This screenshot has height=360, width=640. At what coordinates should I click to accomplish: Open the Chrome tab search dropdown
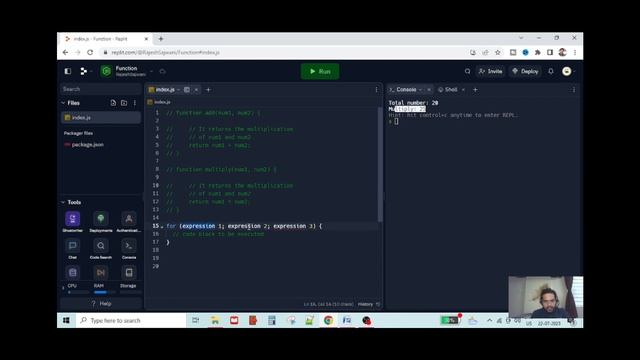521,38
